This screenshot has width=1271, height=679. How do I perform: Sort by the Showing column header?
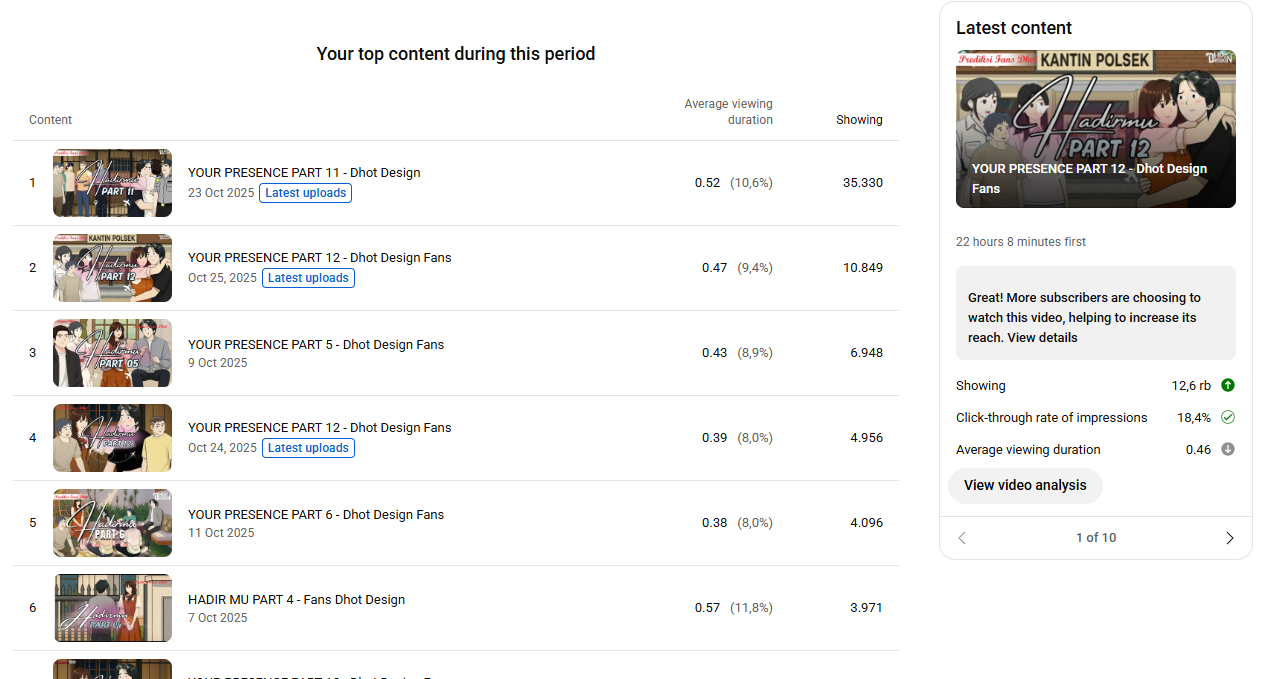[859, 120]
